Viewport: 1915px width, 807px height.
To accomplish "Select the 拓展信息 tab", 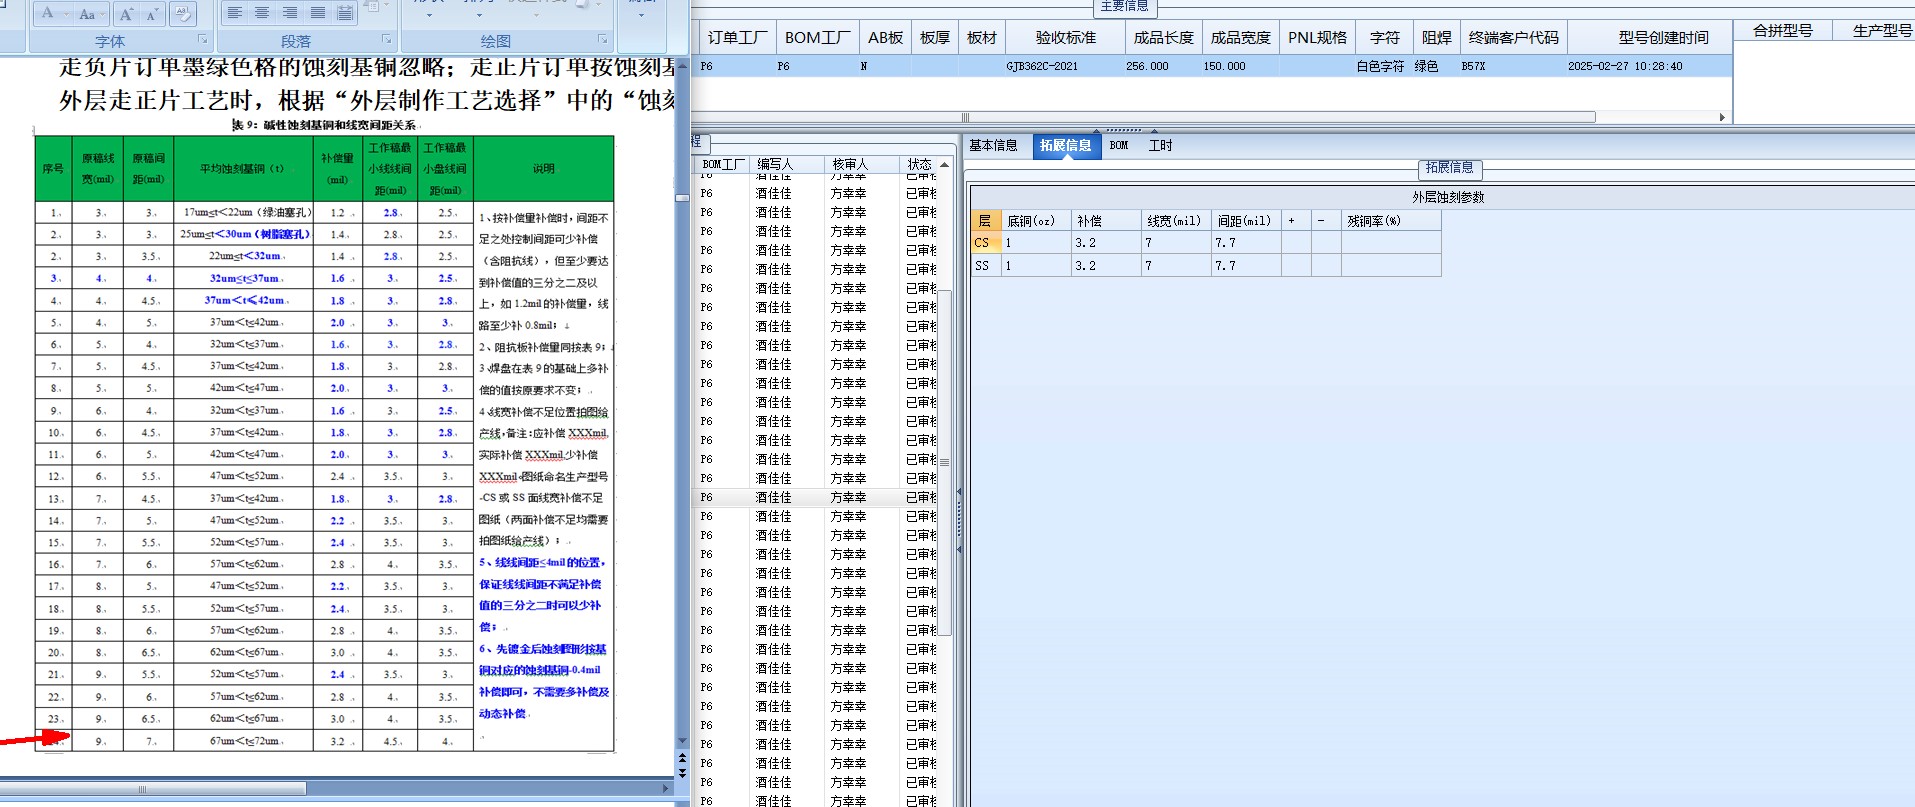I will [1065, 146].
